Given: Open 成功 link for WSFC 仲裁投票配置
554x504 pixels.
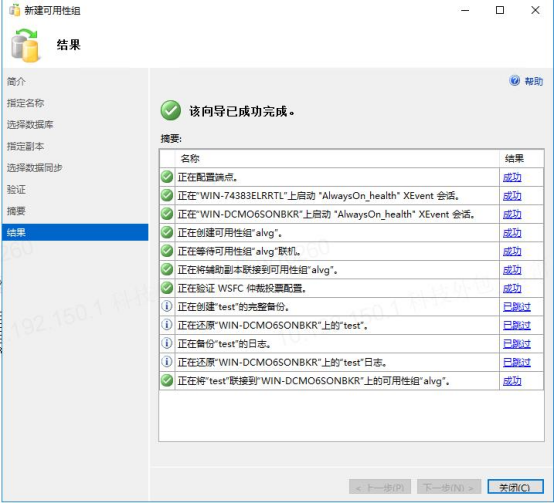Looking at the screenshot, I should click(x=512, y=288).
